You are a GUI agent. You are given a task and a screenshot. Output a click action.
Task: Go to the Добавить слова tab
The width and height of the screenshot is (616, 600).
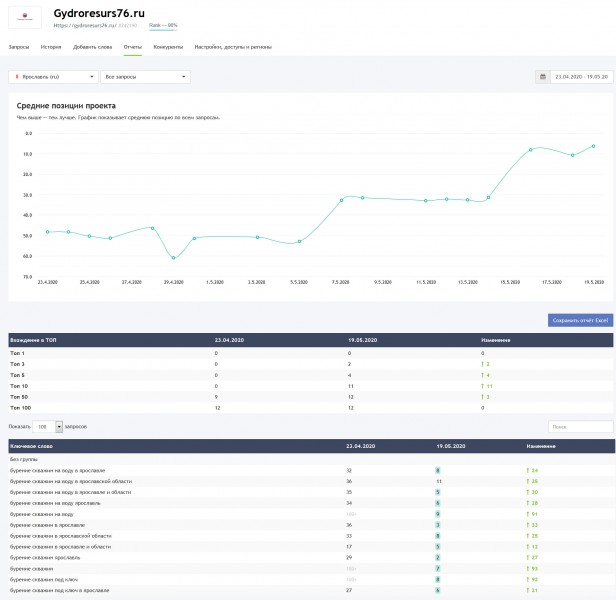click(x=92, y=47)
